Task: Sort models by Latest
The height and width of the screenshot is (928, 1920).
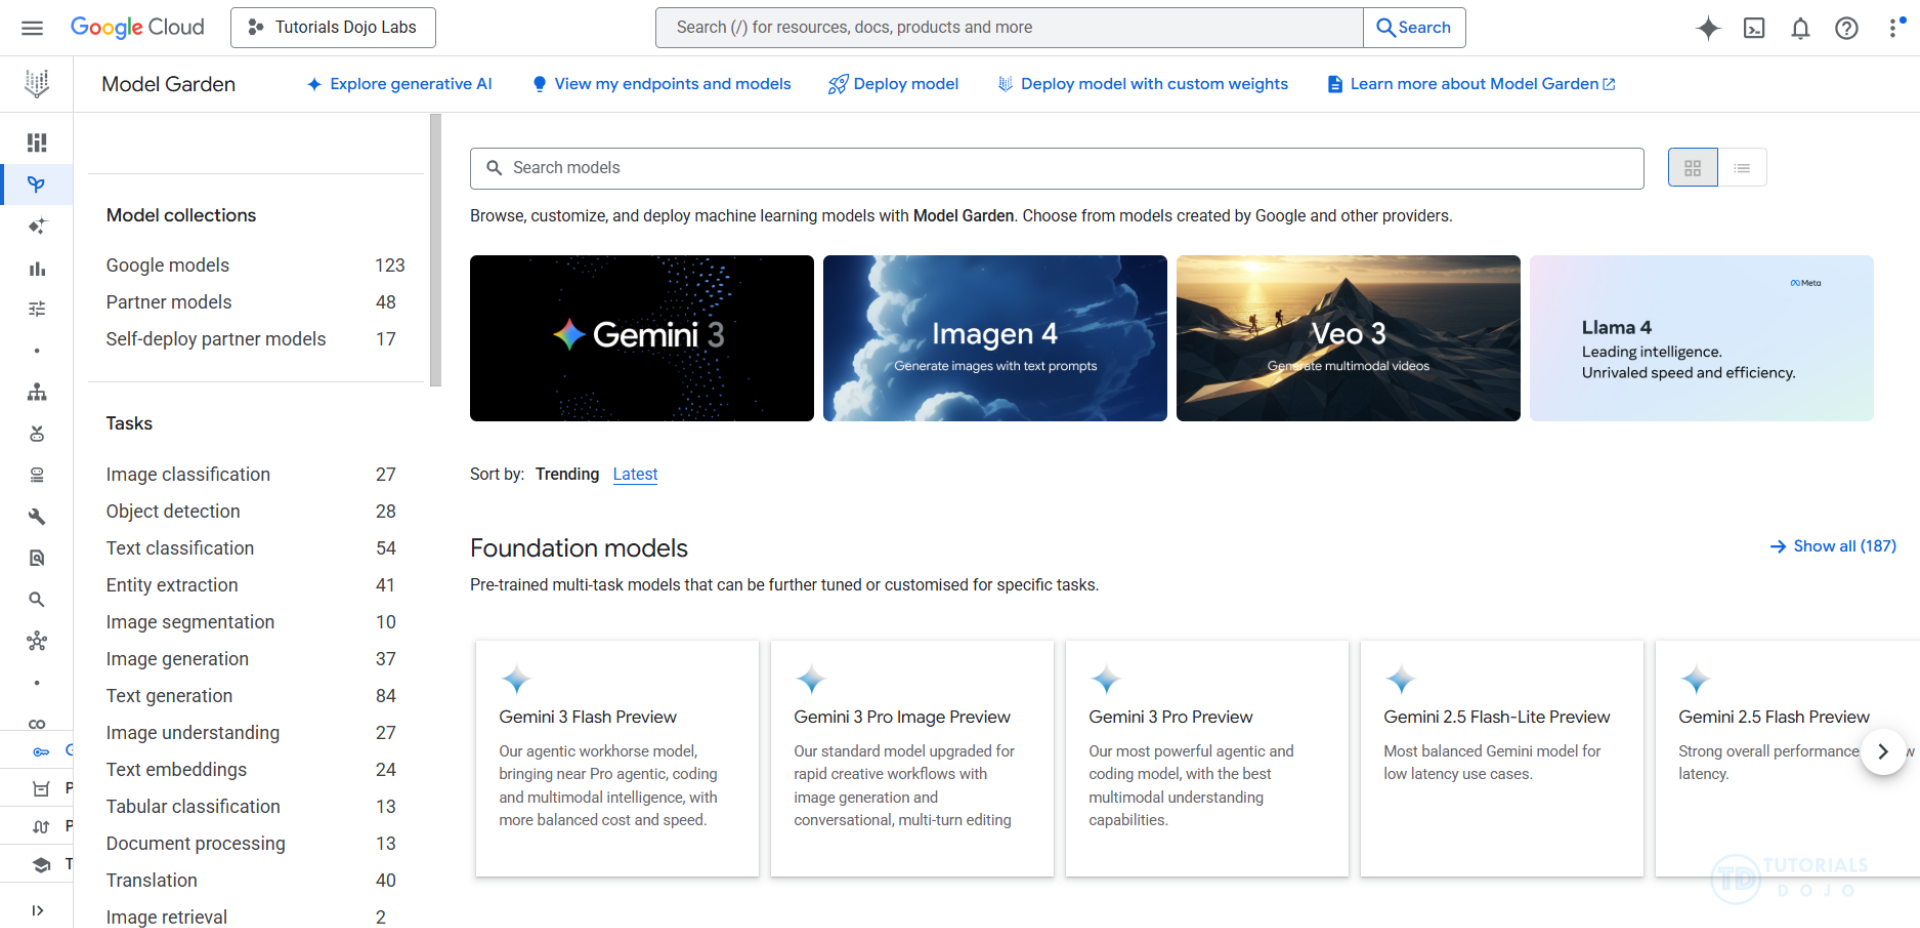Action: tap(635, 474)
